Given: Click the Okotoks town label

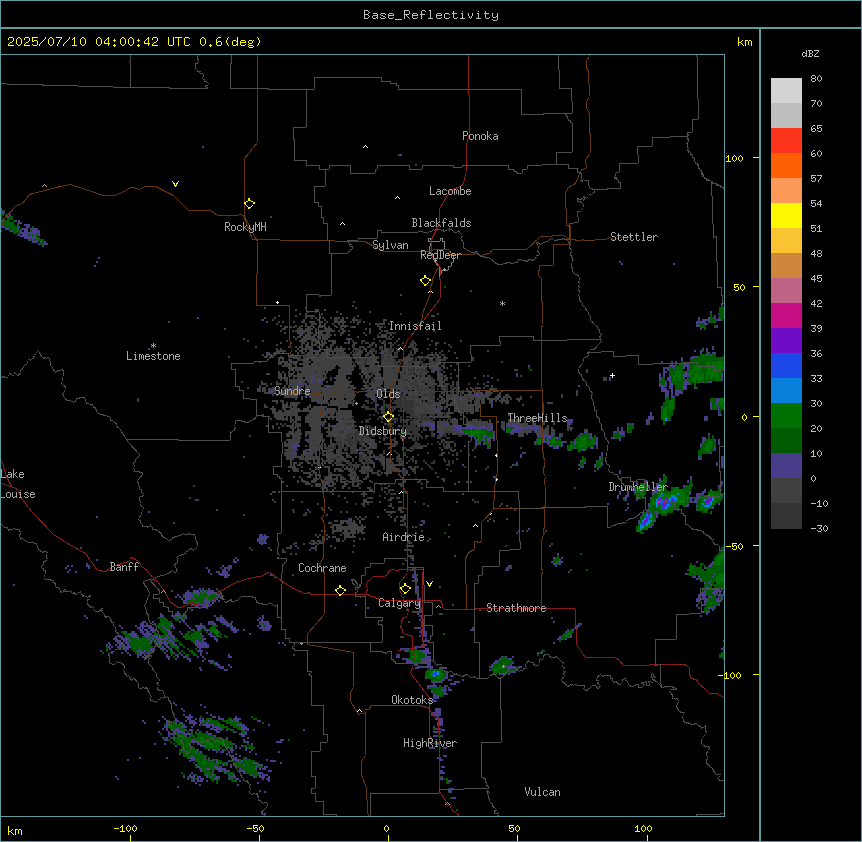Looking at the screenshot, I should (412, 700).
